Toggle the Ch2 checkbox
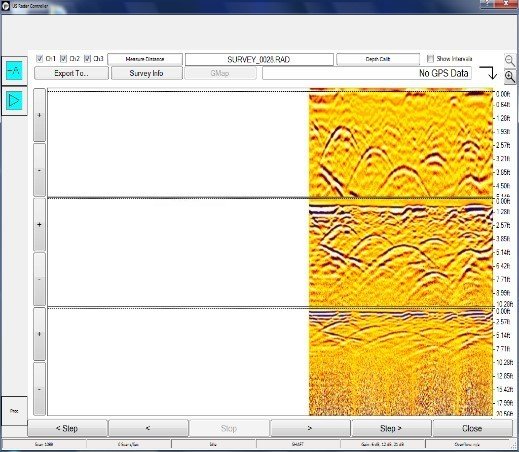The width and height of the screenshot is (519, 452). tap(63, 59)
